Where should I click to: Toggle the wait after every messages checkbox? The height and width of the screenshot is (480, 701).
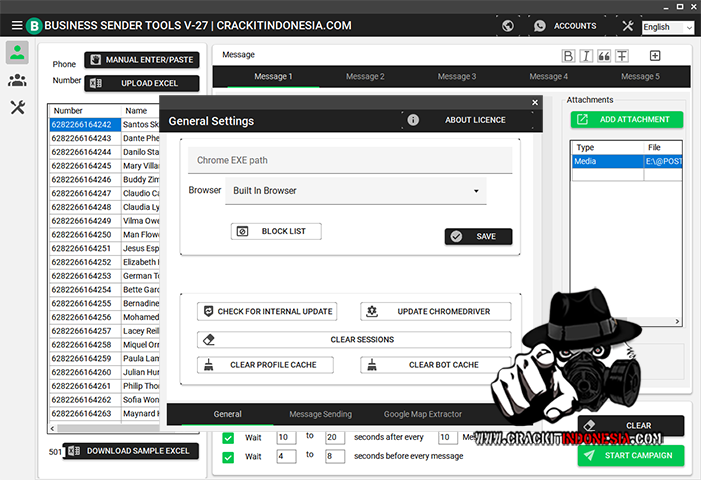[228, 438]
